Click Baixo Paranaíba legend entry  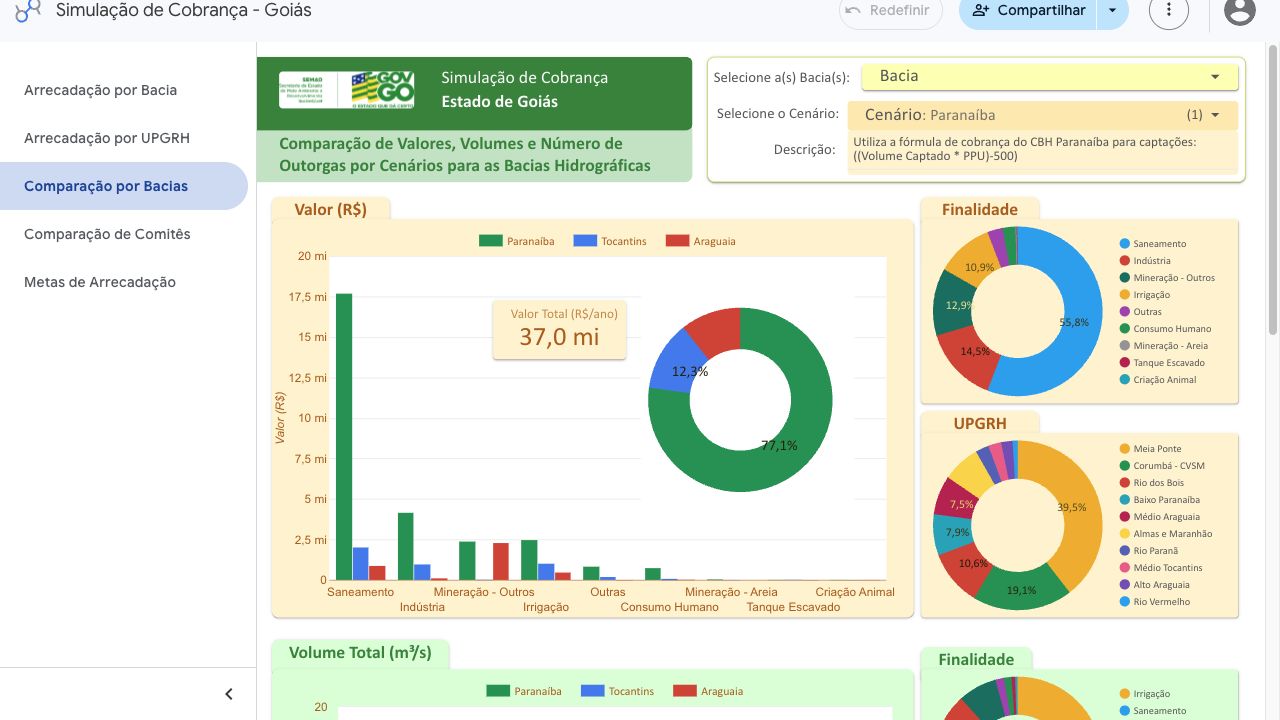click(x=1160, y=500)
